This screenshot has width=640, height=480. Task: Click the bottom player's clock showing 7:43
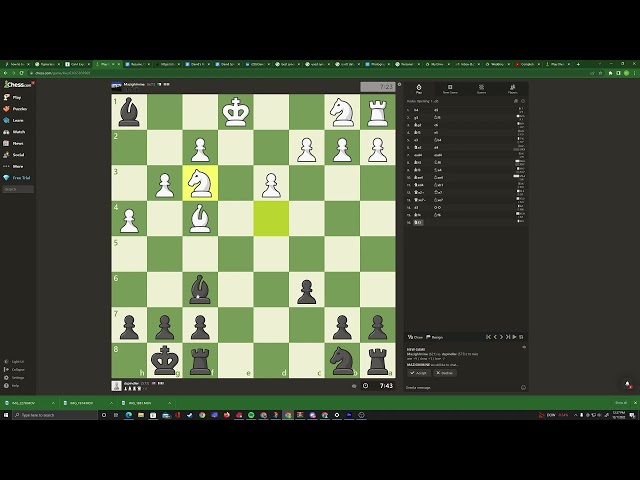pos(378,386)
